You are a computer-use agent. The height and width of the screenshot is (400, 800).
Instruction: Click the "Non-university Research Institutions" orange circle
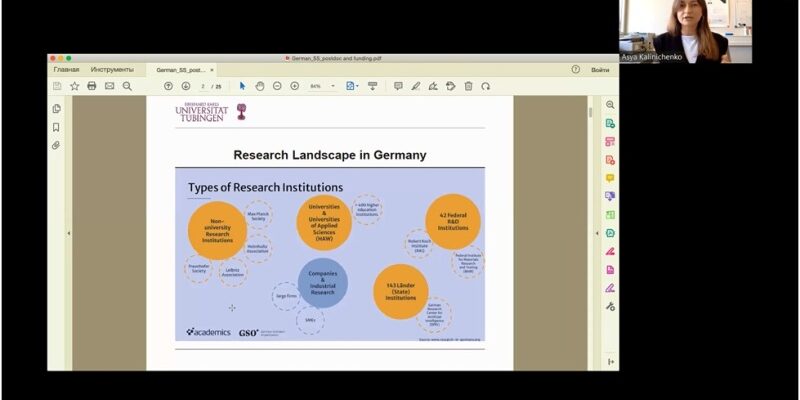[217, 231]
